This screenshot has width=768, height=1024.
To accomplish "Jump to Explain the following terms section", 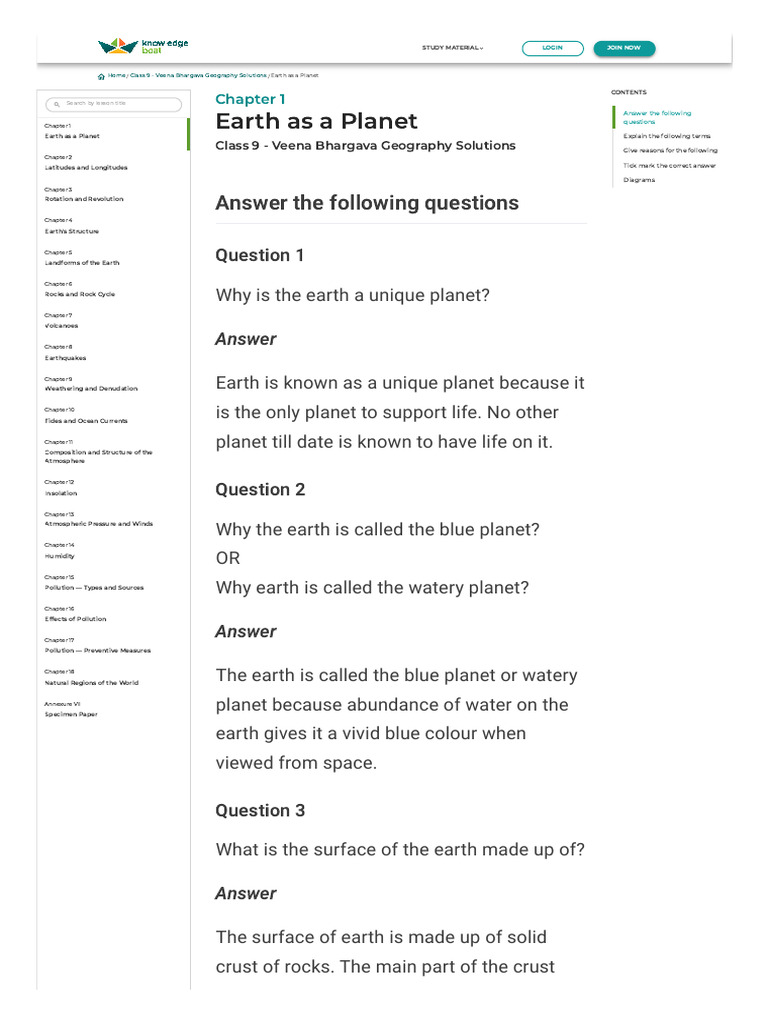I will (x=667, y=136).
